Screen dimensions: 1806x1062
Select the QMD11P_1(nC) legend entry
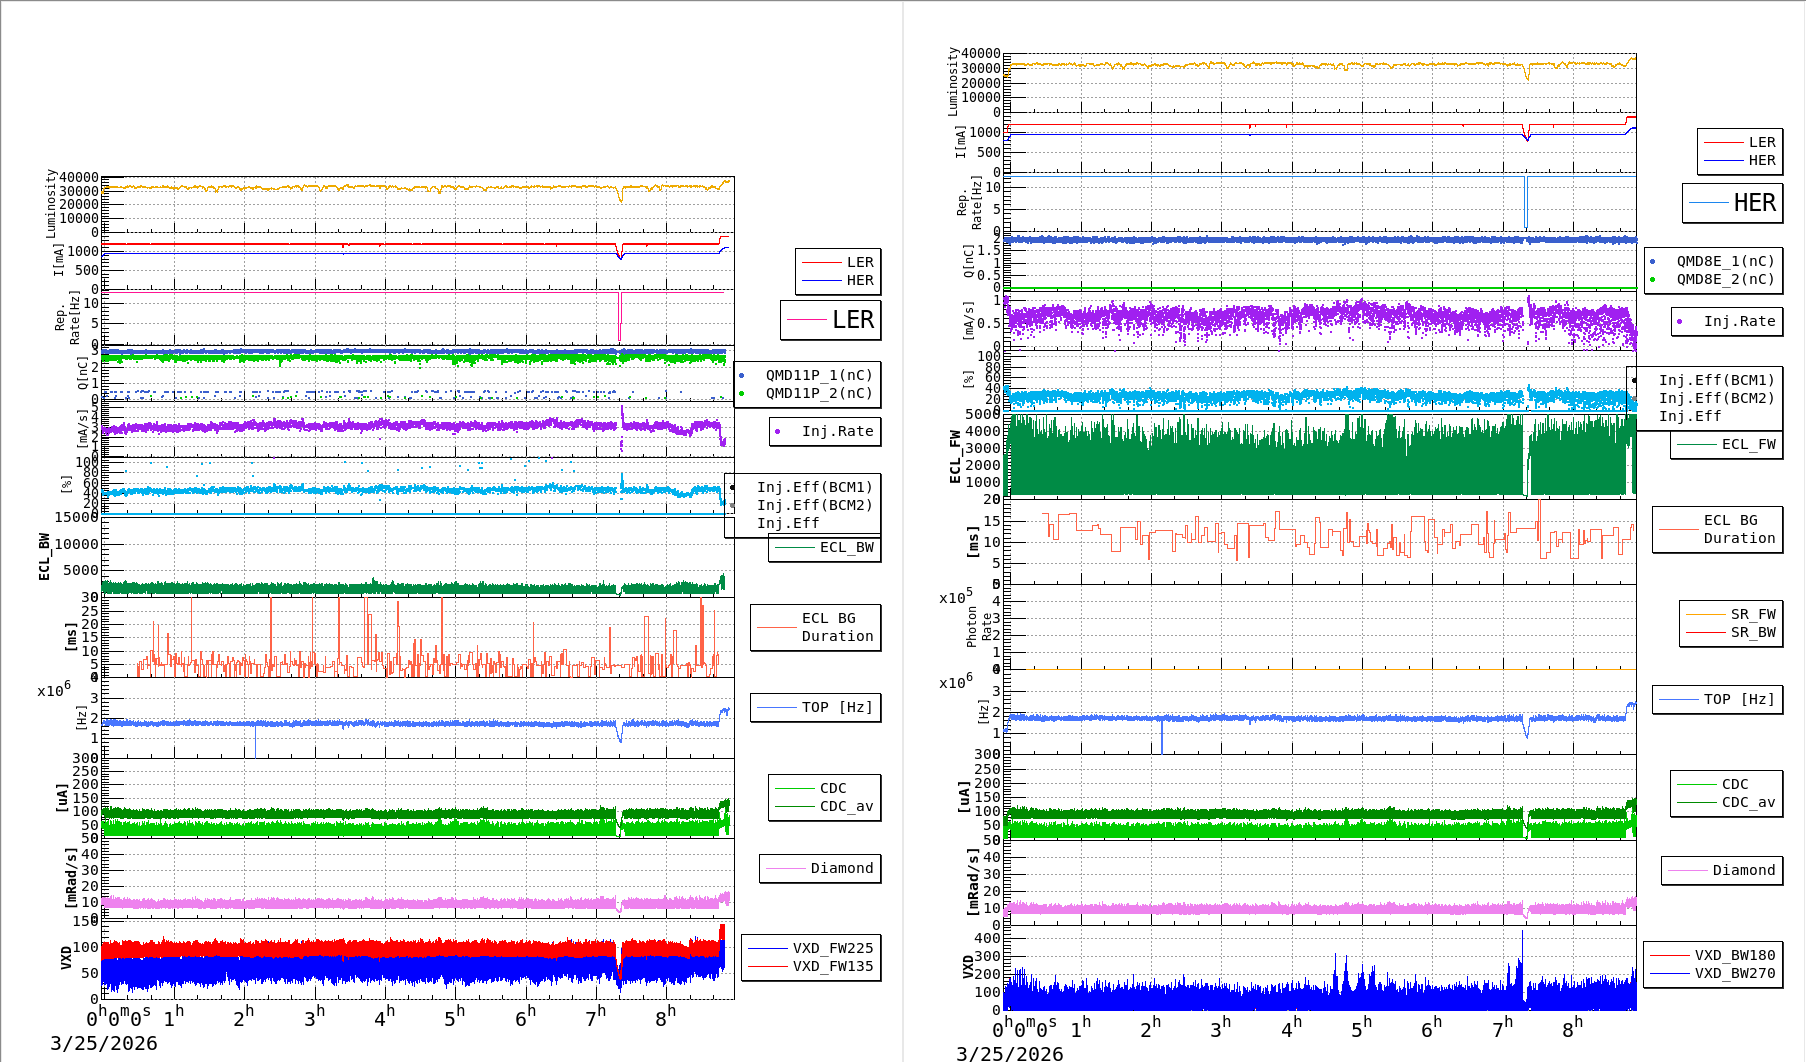click(x=819, y=375)
